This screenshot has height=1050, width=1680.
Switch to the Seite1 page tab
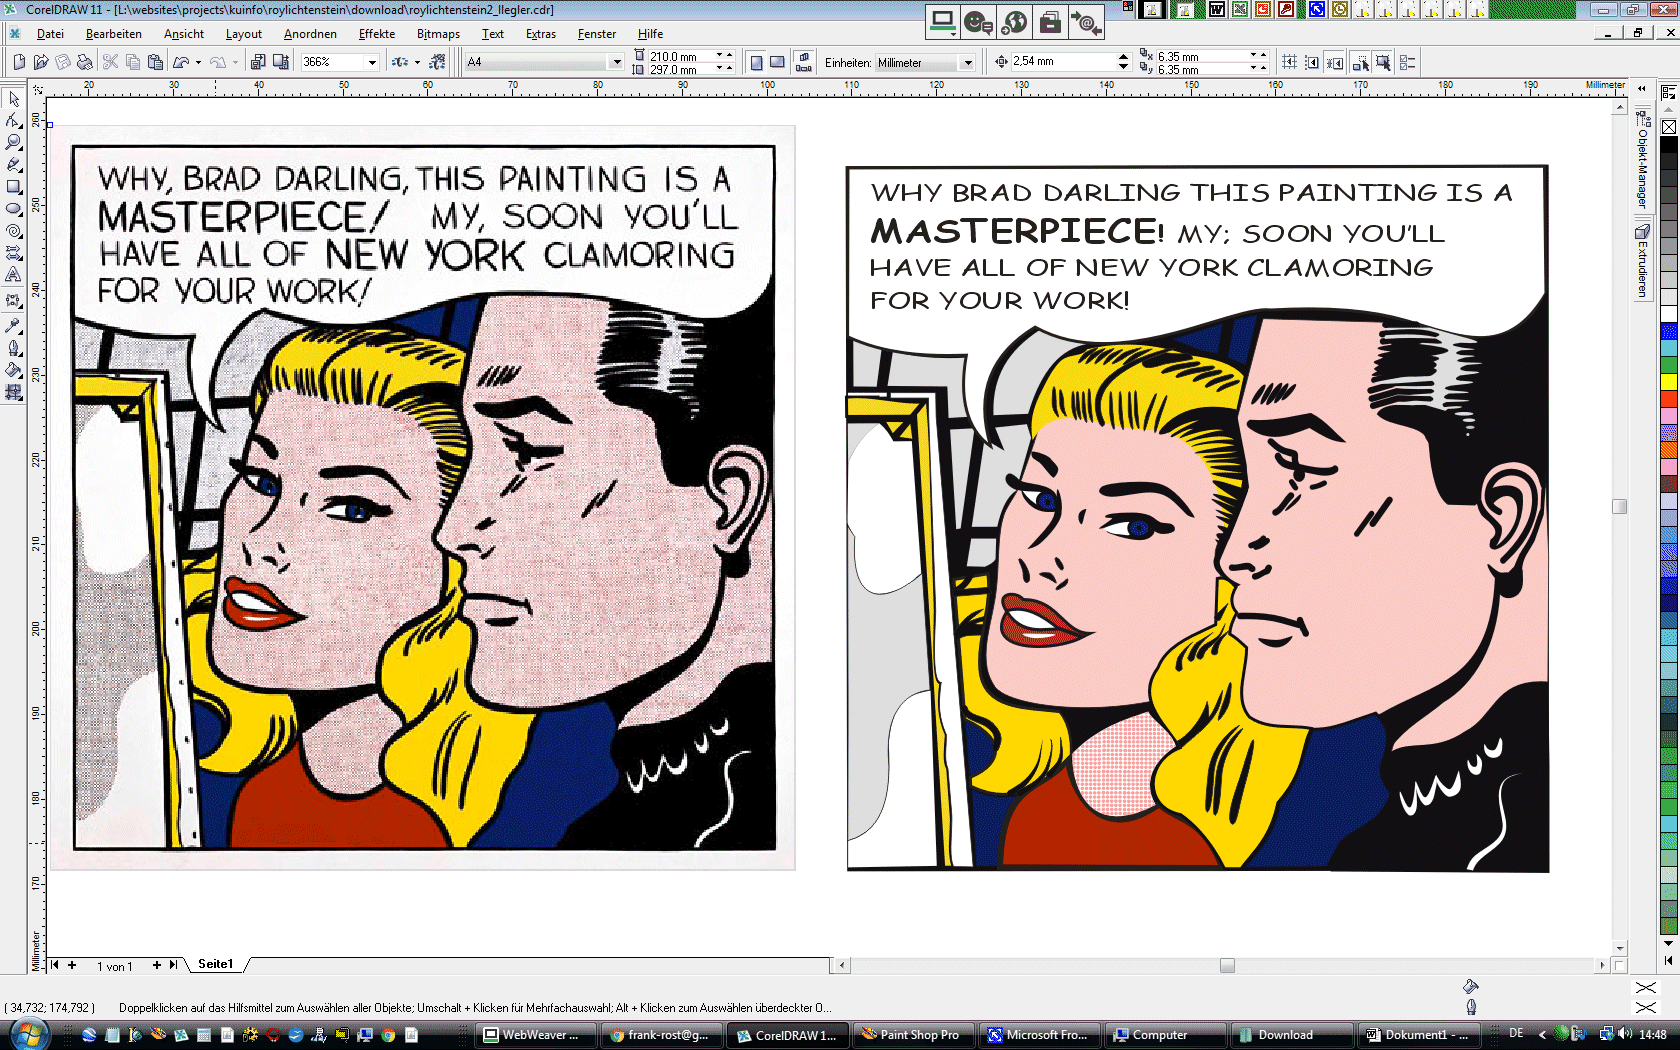pyautogui.click(x=215, y=964)
